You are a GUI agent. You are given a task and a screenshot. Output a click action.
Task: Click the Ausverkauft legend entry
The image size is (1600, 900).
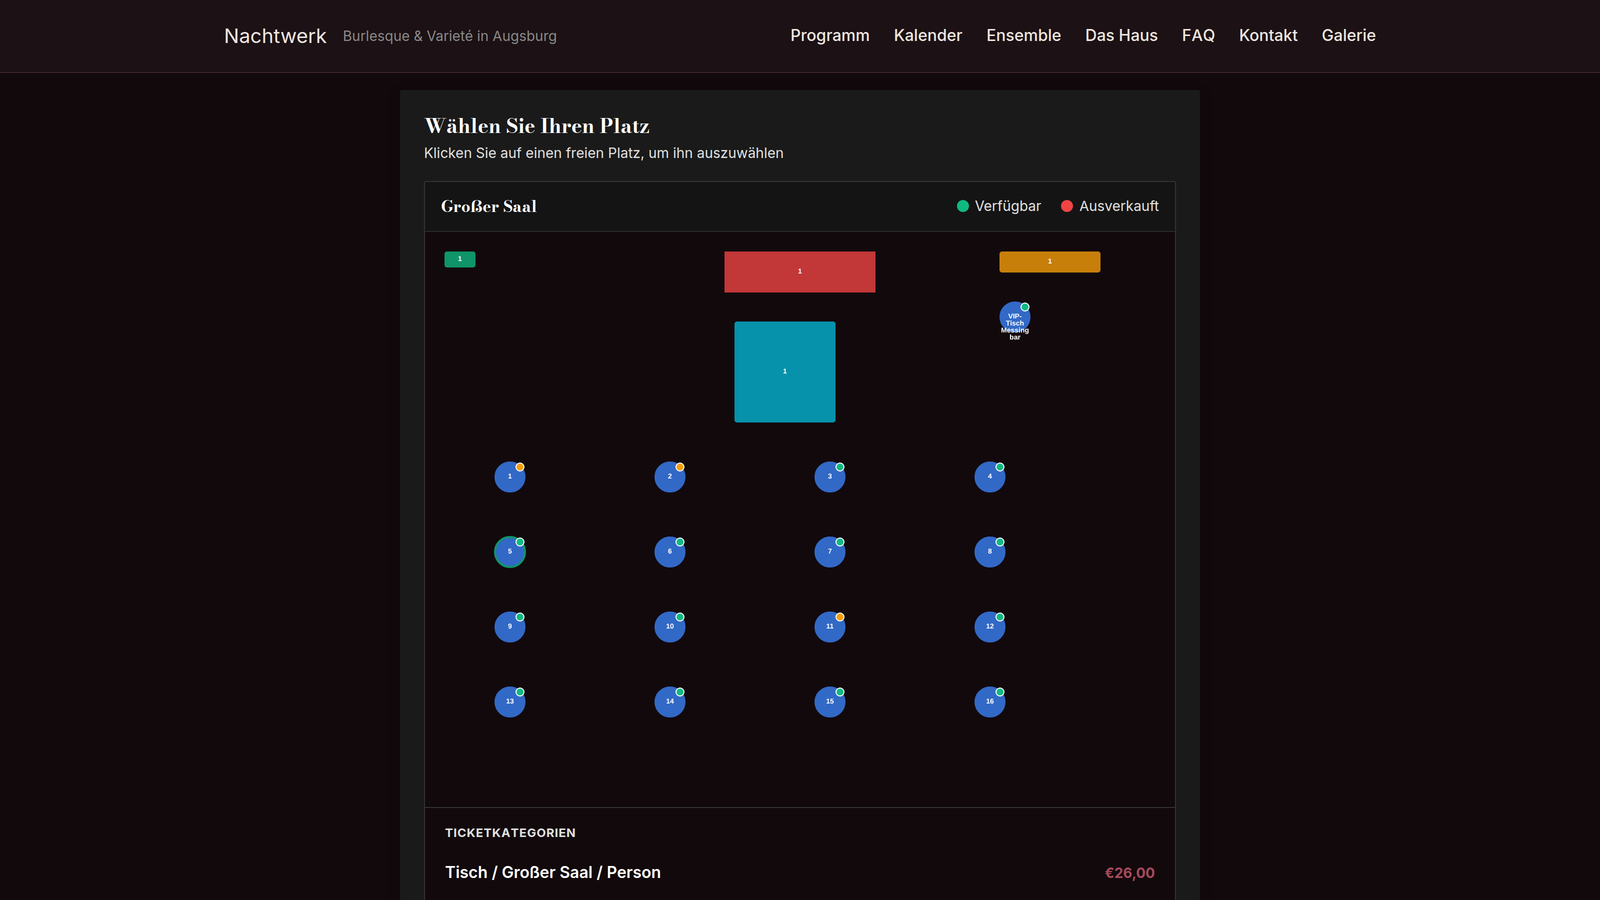coord(1110,206)
